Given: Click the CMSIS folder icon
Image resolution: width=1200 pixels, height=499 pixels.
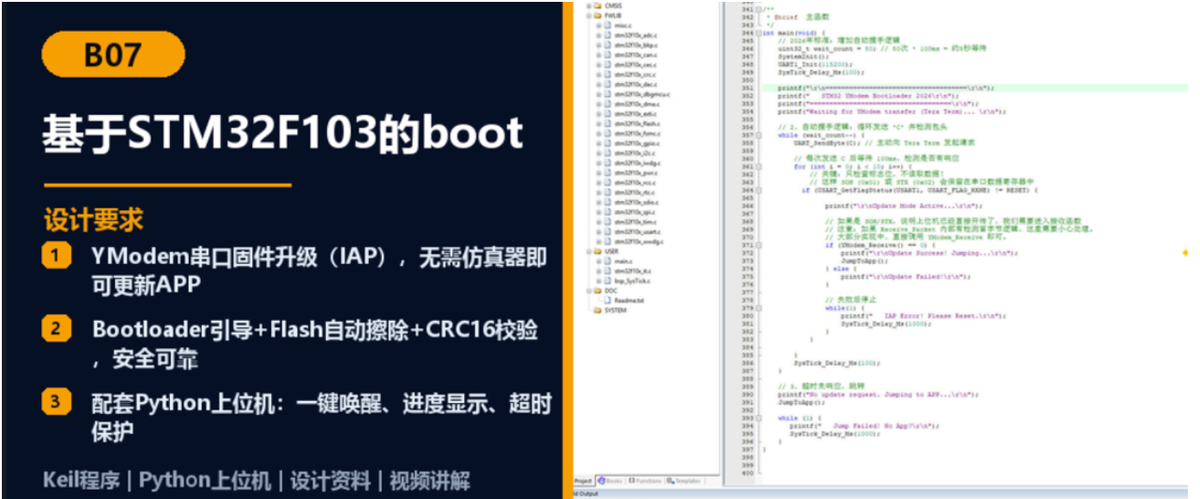Looking at the screenshot, I should click(597, 5).
